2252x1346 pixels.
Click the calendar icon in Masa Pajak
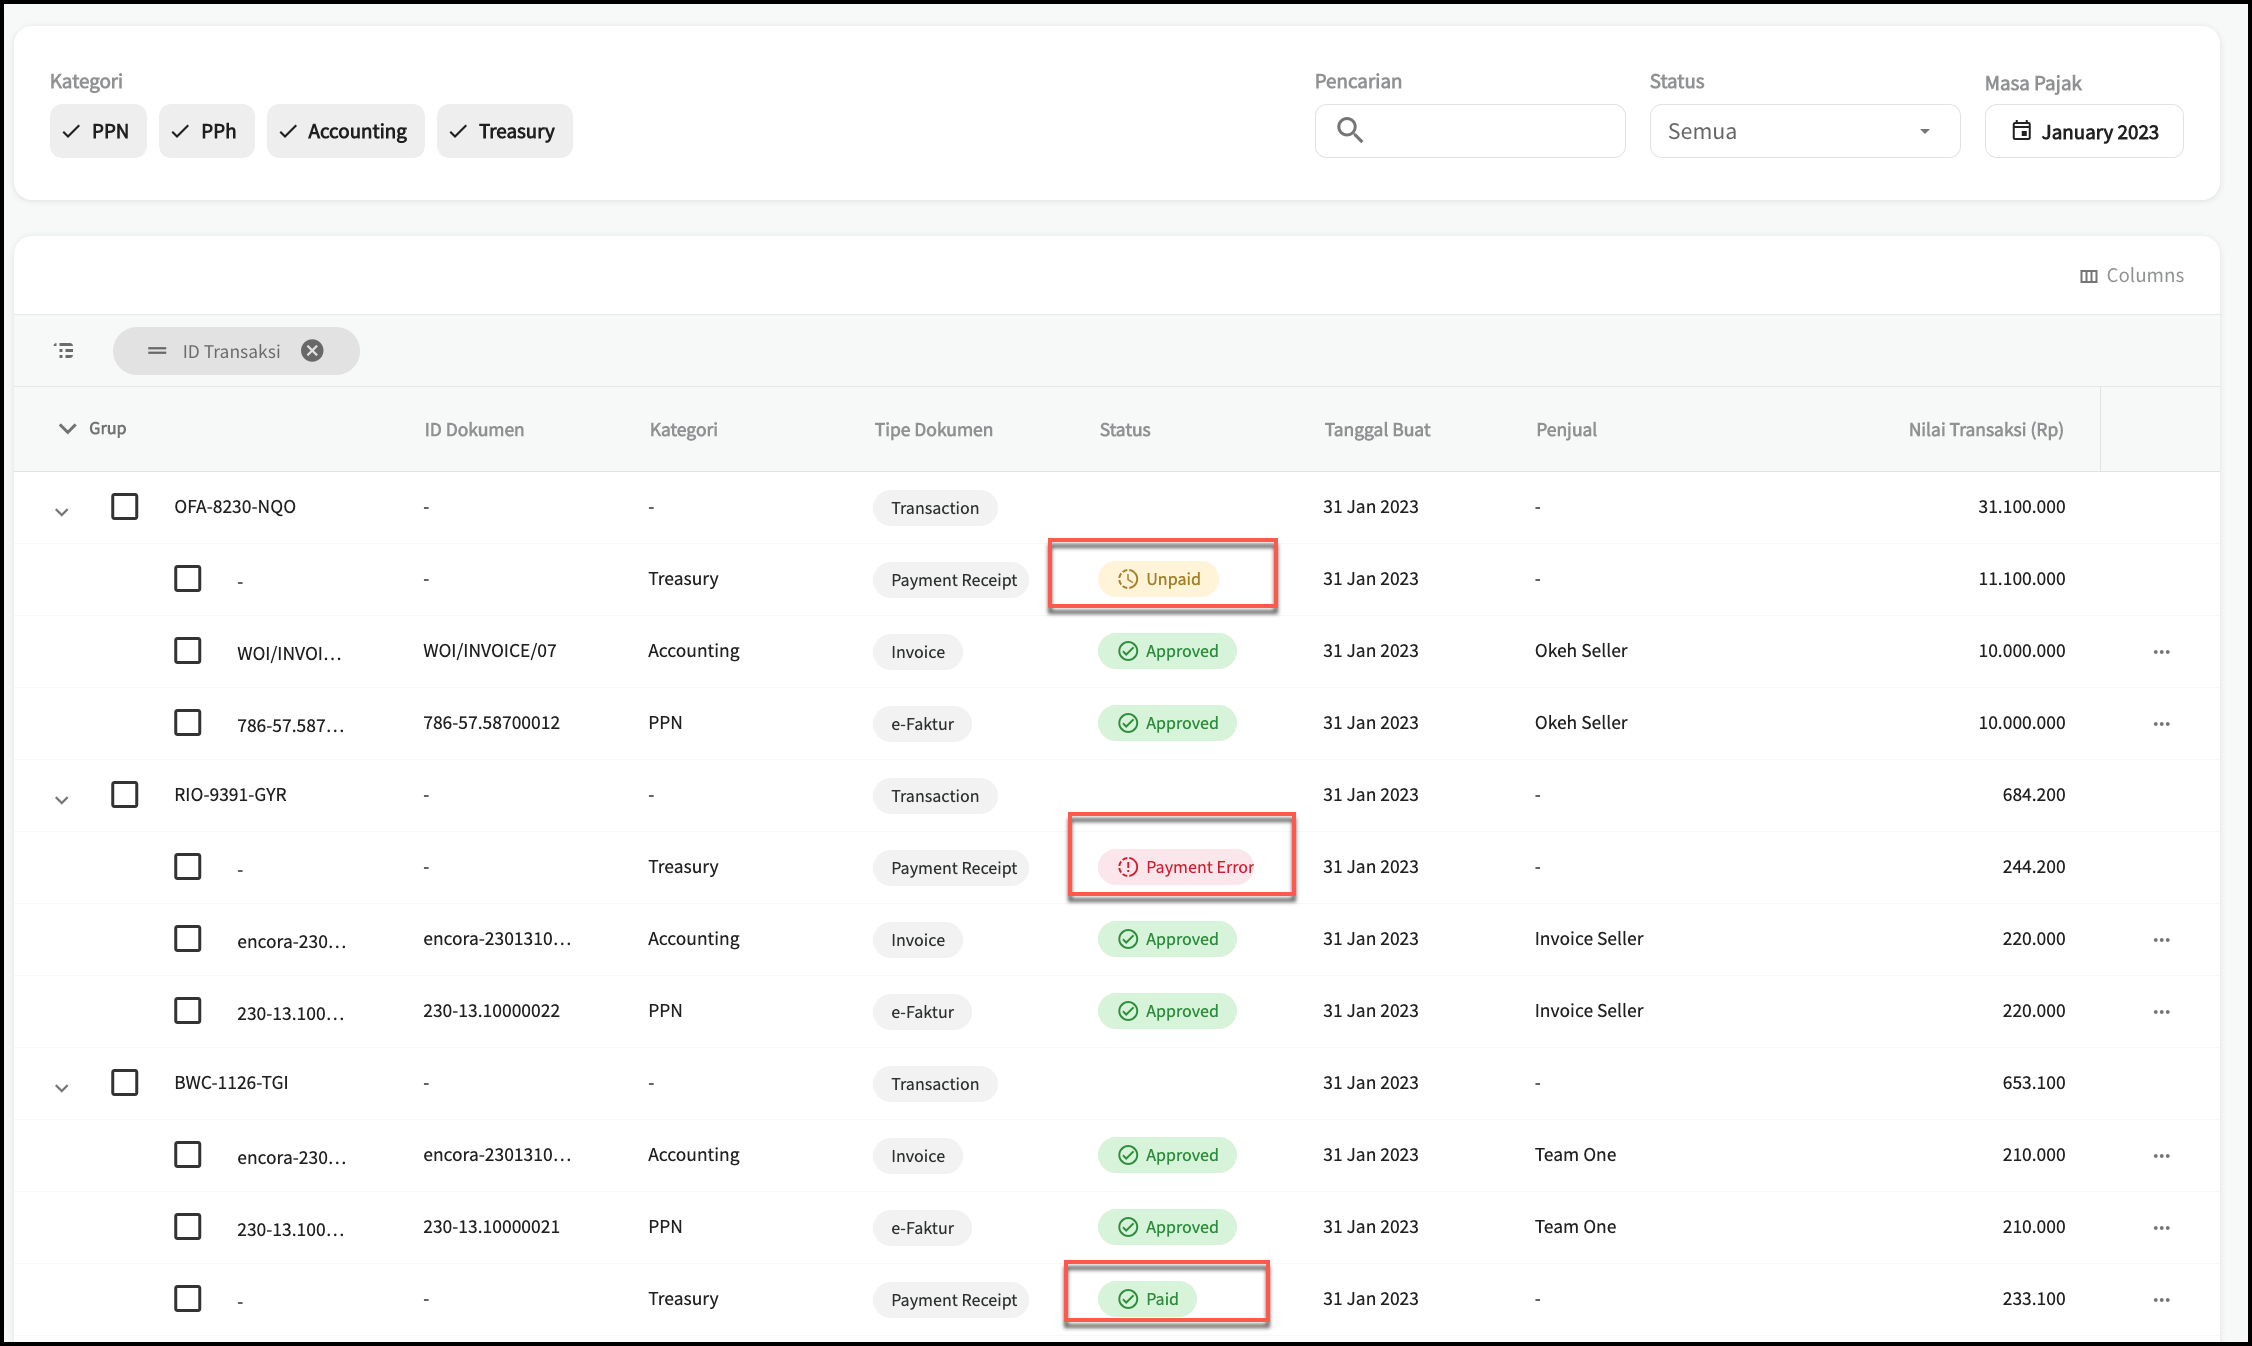pyautogui.click(x=2021, y=131)
